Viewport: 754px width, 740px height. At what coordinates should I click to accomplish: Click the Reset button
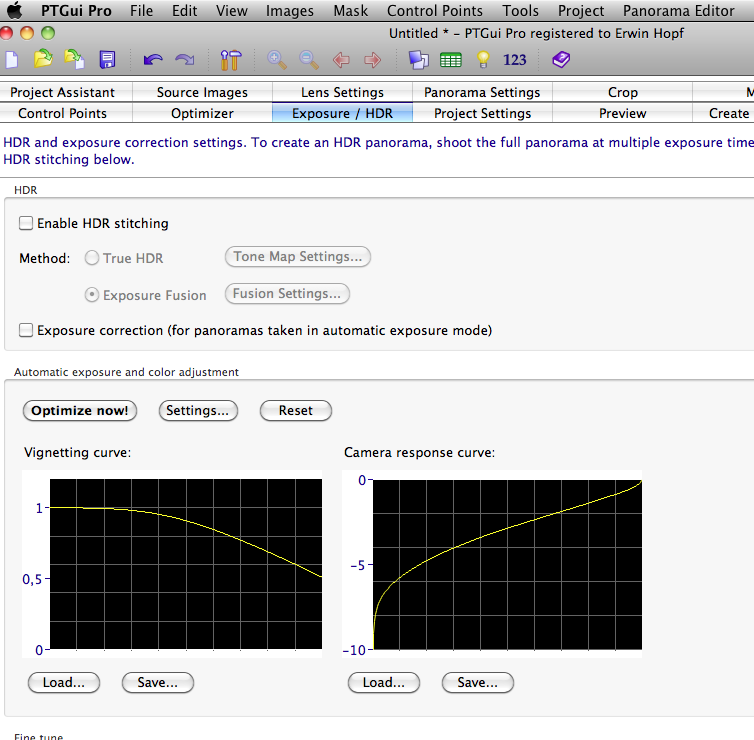pyautogui.click(x=296, y=411)
